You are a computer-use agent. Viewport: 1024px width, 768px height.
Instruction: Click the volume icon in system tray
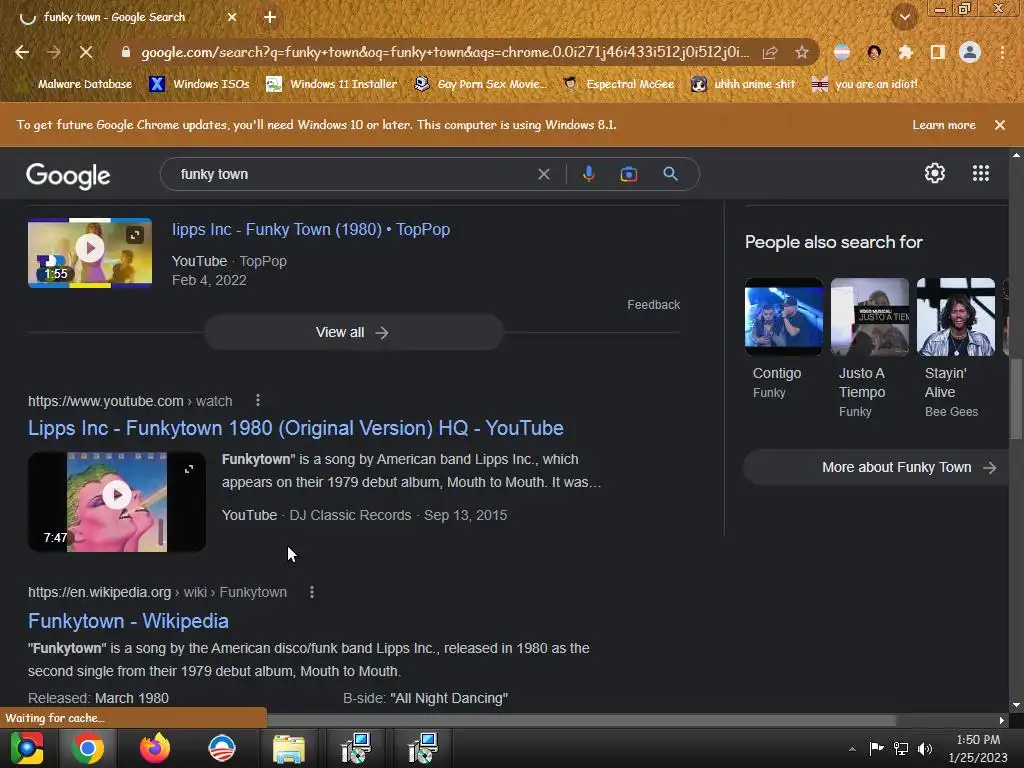pyautogui.click(x=925, y=749)
